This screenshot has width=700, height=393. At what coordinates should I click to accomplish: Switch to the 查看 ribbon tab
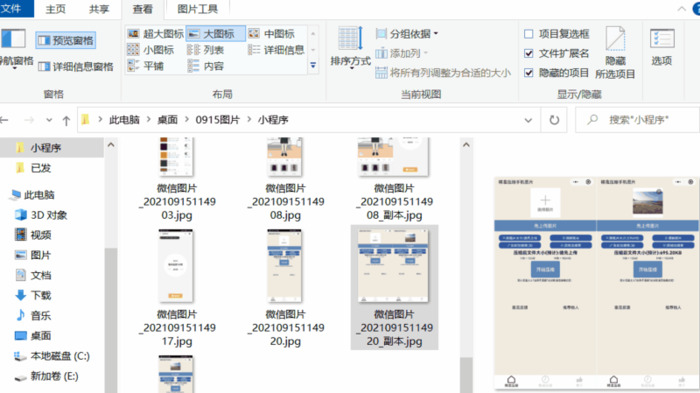point(142,9)
